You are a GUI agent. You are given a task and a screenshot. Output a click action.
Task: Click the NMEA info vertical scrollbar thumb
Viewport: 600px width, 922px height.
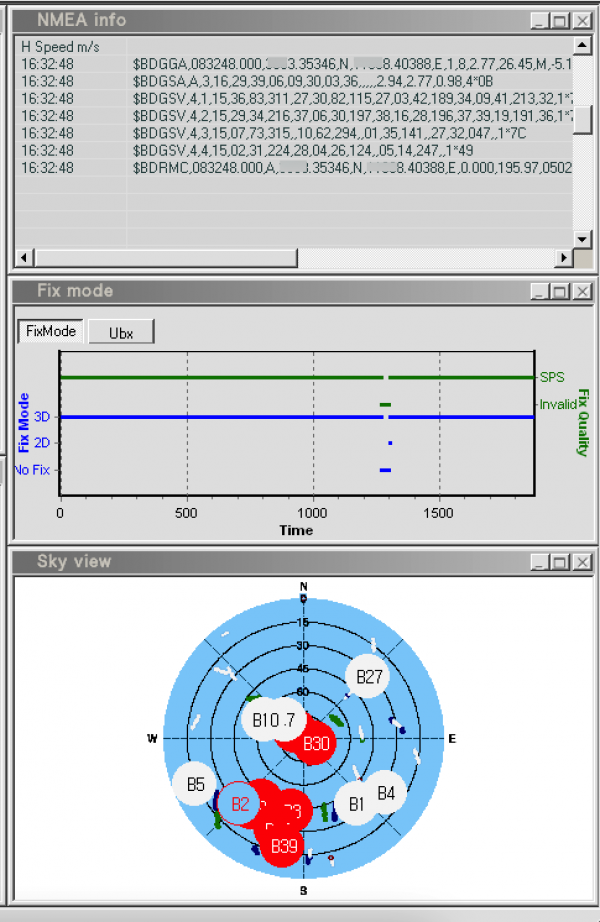(582, 120)
